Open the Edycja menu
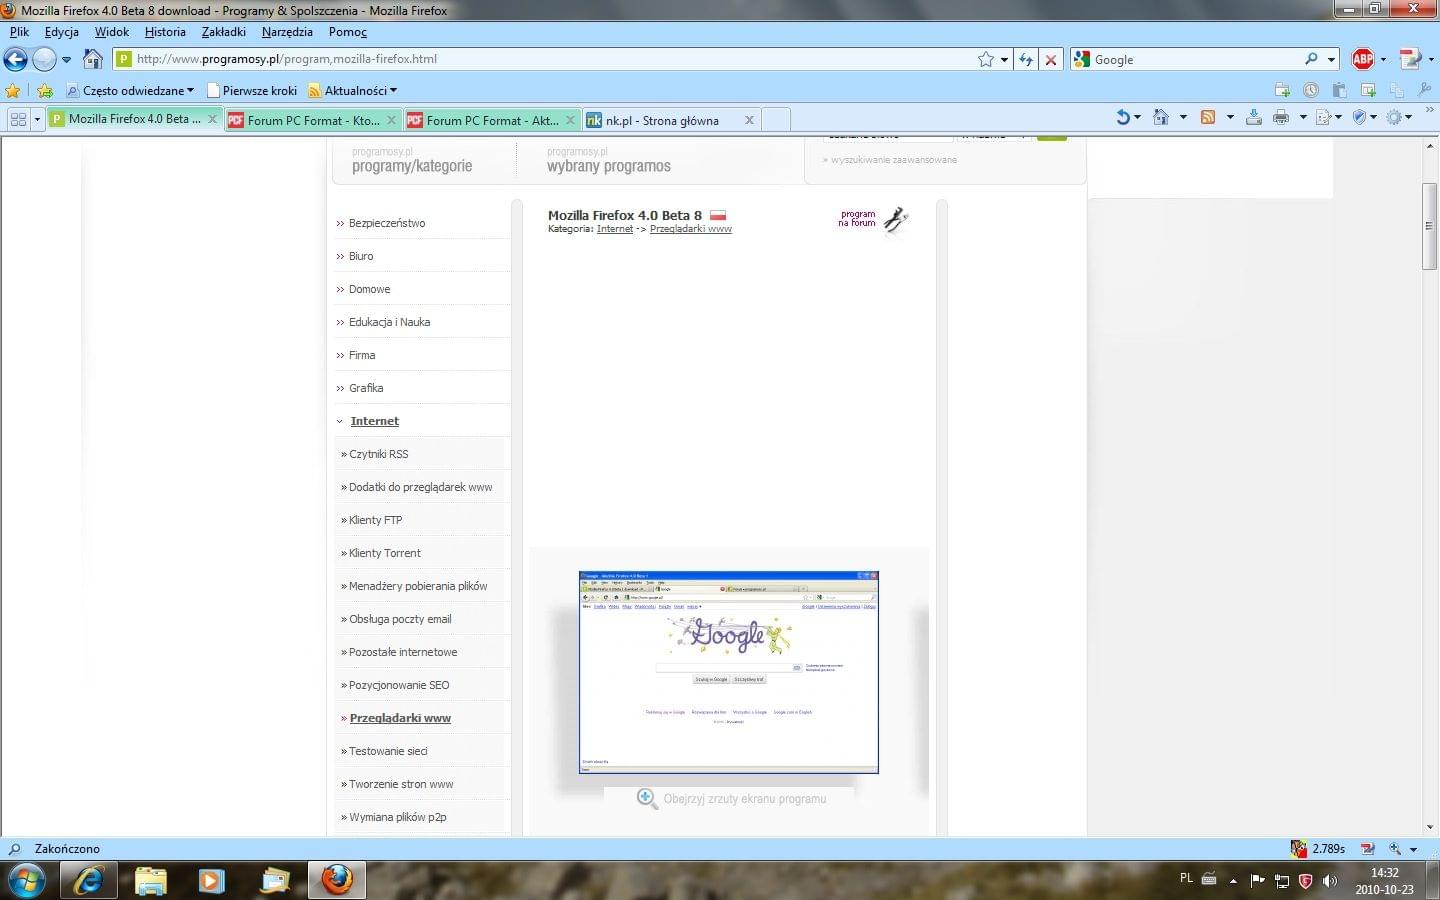Image resolution: width=1440 pixels, height=900 pixels. (61, 32)
